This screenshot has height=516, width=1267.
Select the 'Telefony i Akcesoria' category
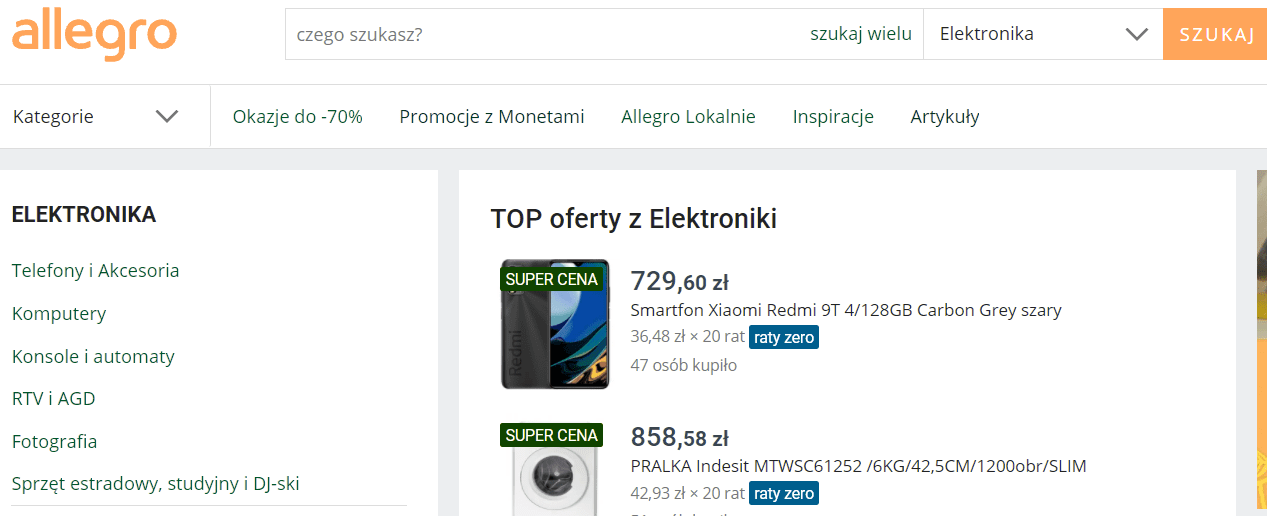(x=96, y=270)
